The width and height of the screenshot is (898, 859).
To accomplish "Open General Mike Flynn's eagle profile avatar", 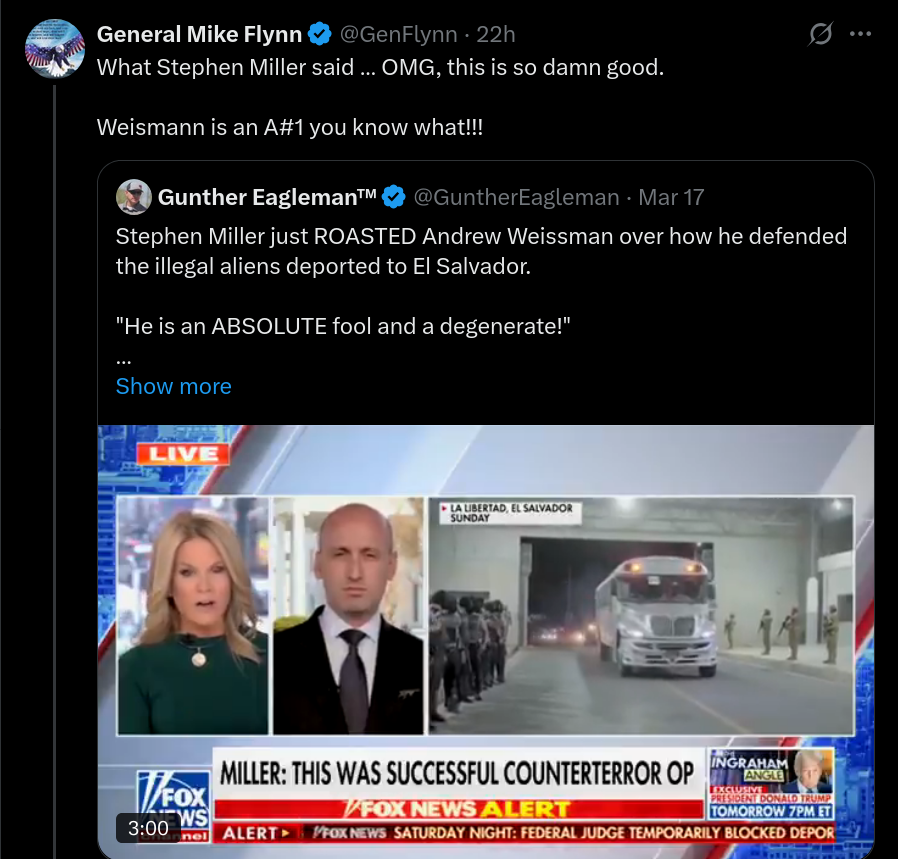I will click(55, 48).
